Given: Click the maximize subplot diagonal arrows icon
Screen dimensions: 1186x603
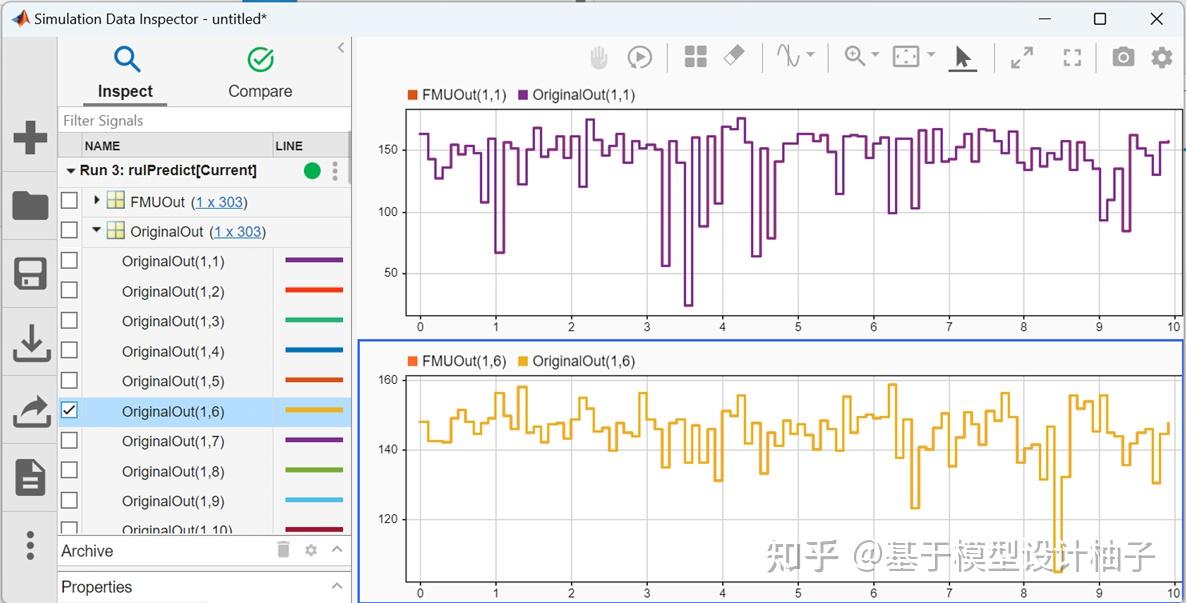Looking at the screenshot, I should pos(1022,58).
